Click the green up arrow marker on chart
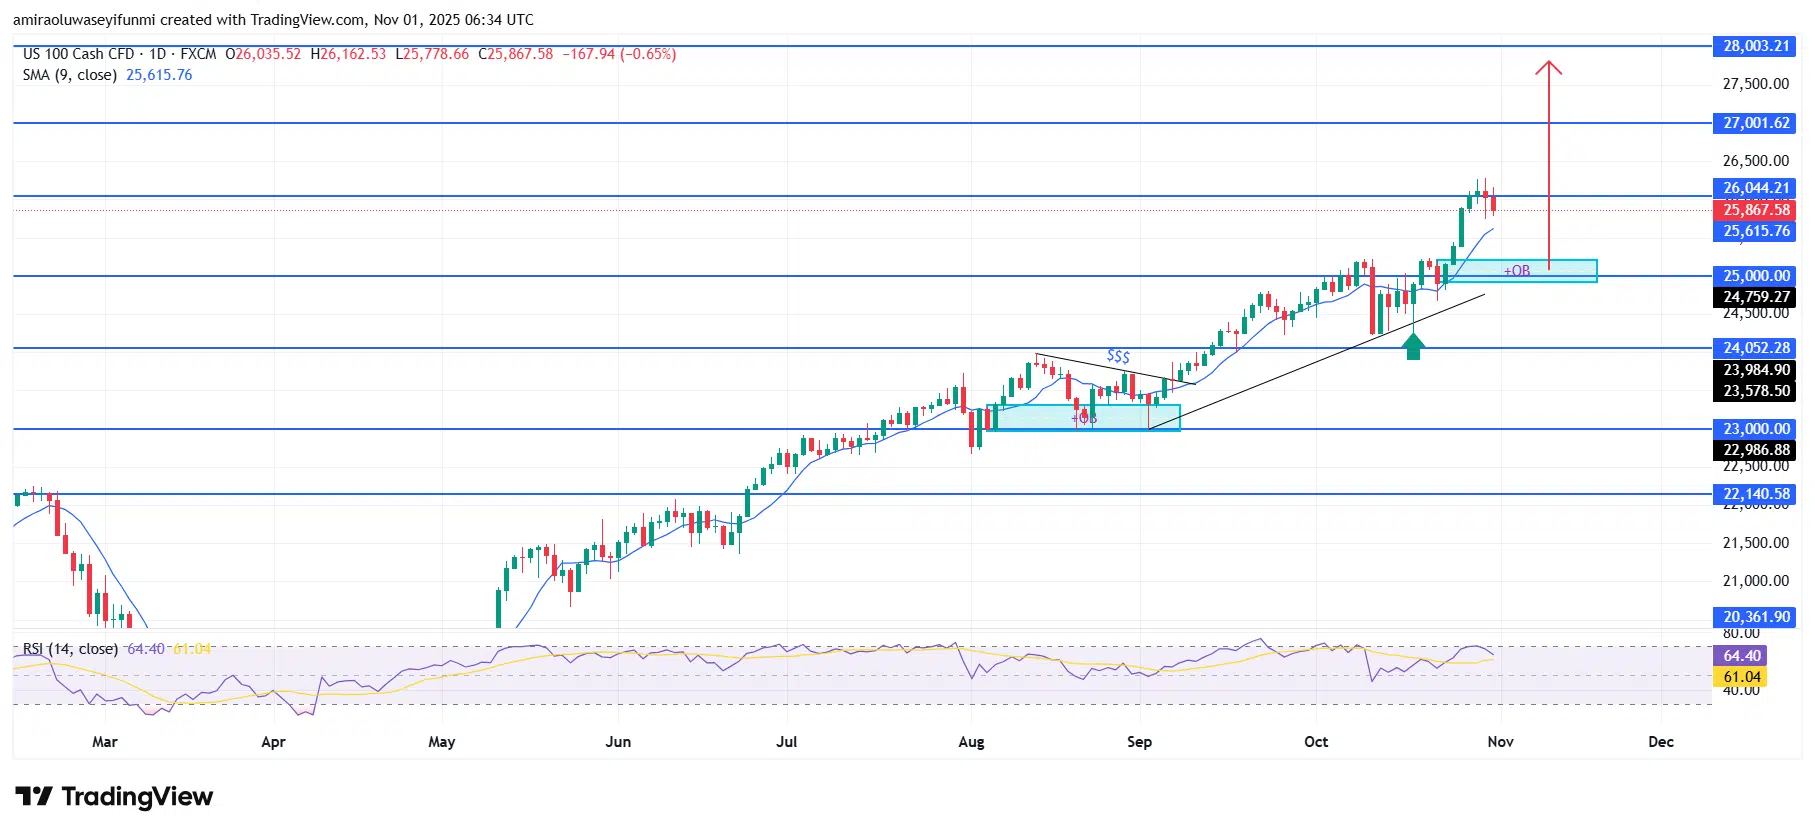Image resolution: width=1815 pixels, height=834 pixels. point(1413,346)
